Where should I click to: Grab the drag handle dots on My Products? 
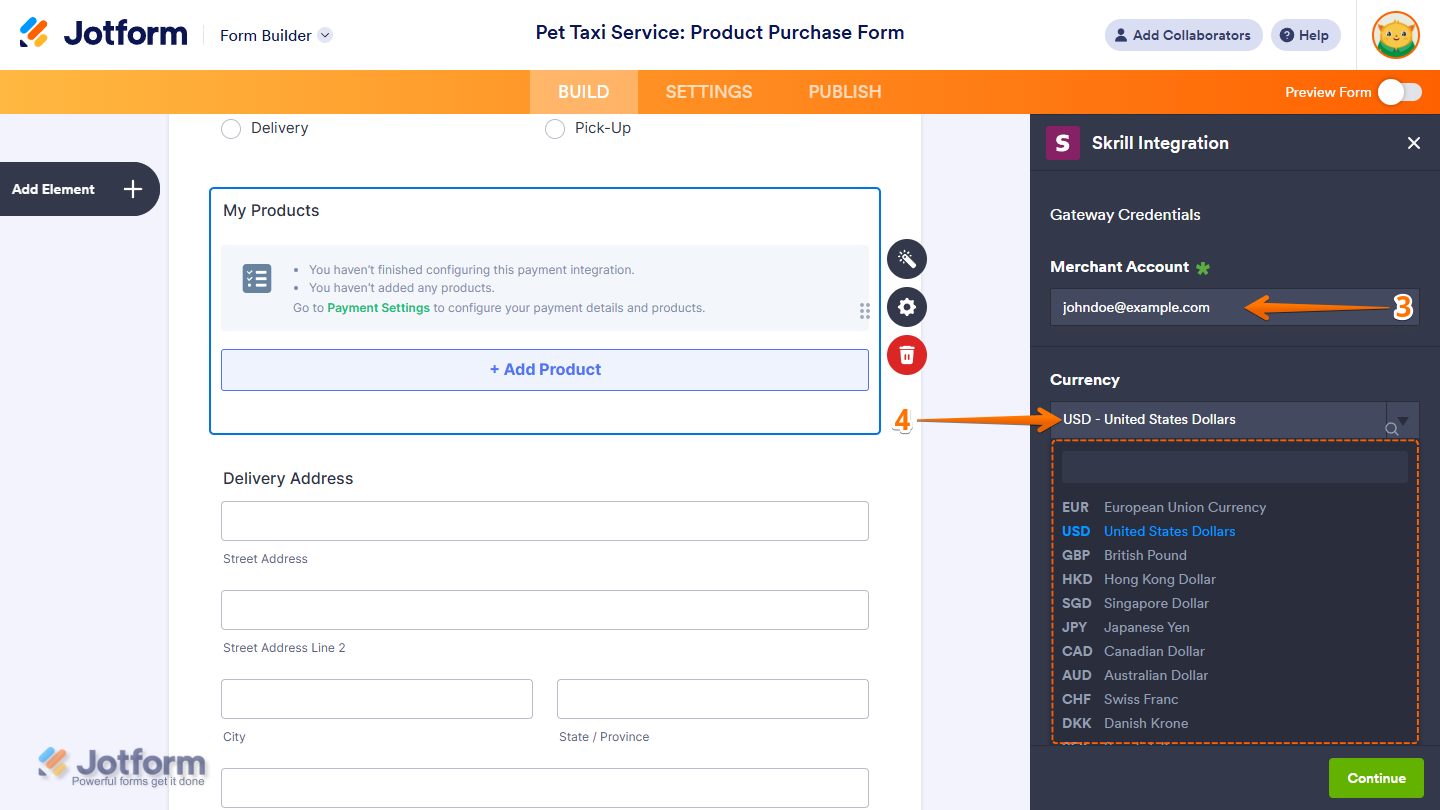864,311
